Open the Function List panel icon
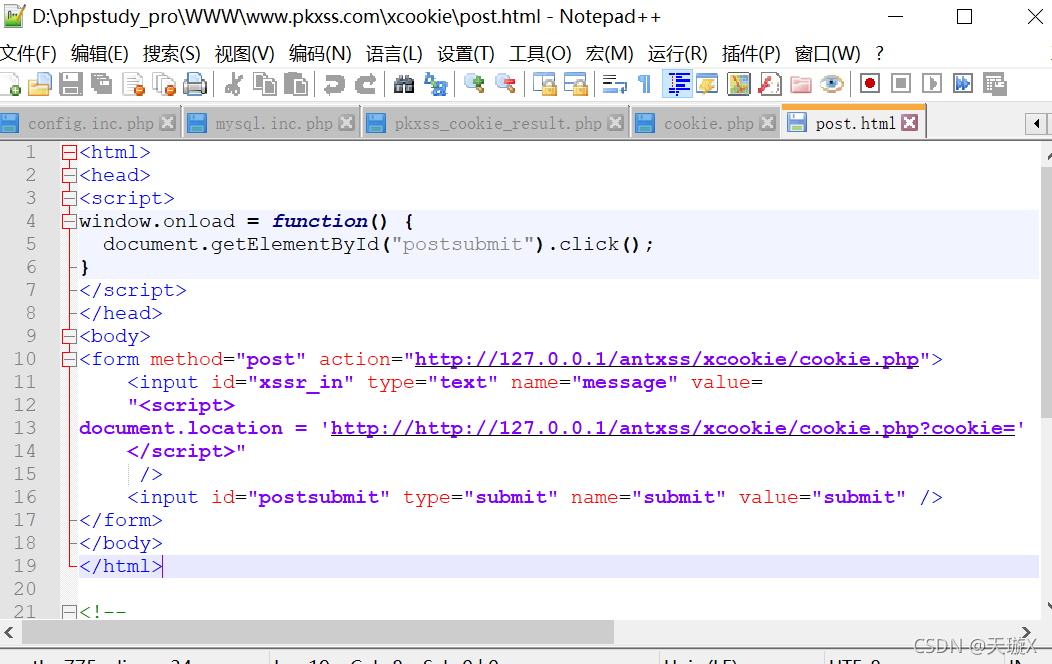The height and width of the screenshot is (664, 1052). [769, 85]
